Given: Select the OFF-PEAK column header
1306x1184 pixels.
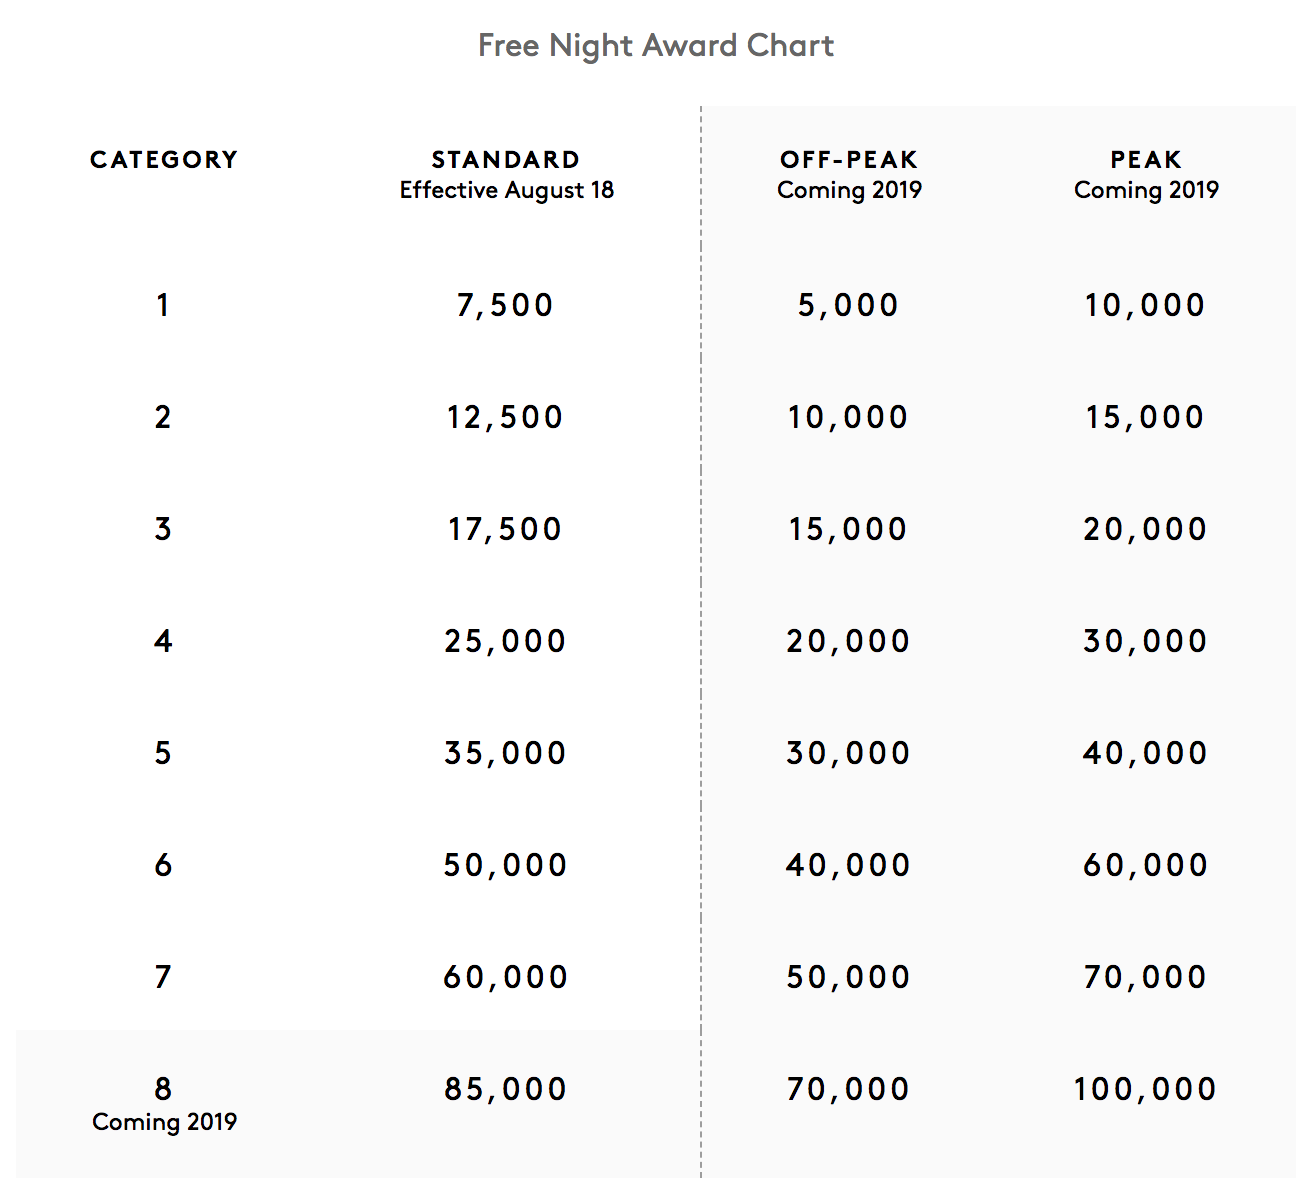Looking at the screenshot, I should click(x=849, y=160).
